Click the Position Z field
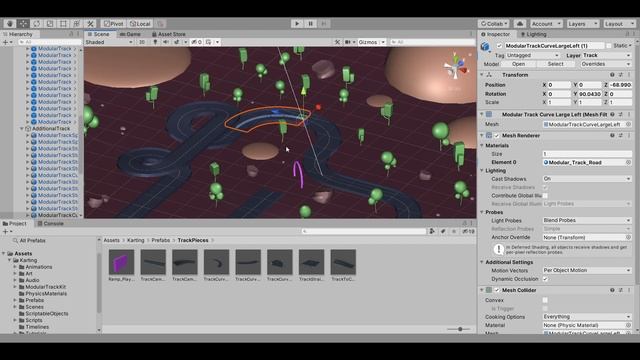The width and height of the screenshot is (640, 360). [620, 85]
